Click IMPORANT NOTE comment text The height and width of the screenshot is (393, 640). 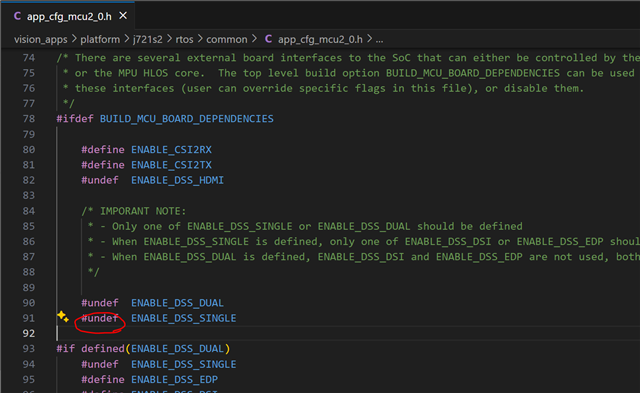tap(143, 211)
